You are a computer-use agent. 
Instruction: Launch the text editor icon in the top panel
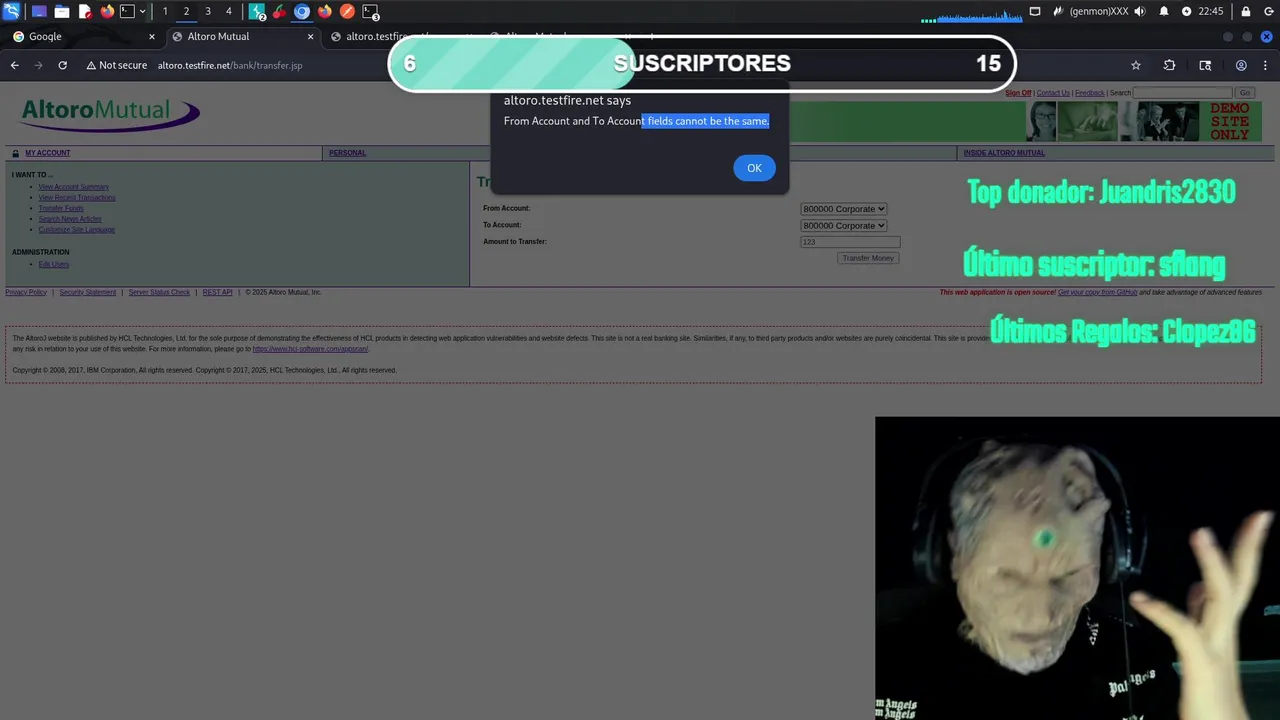85,12
